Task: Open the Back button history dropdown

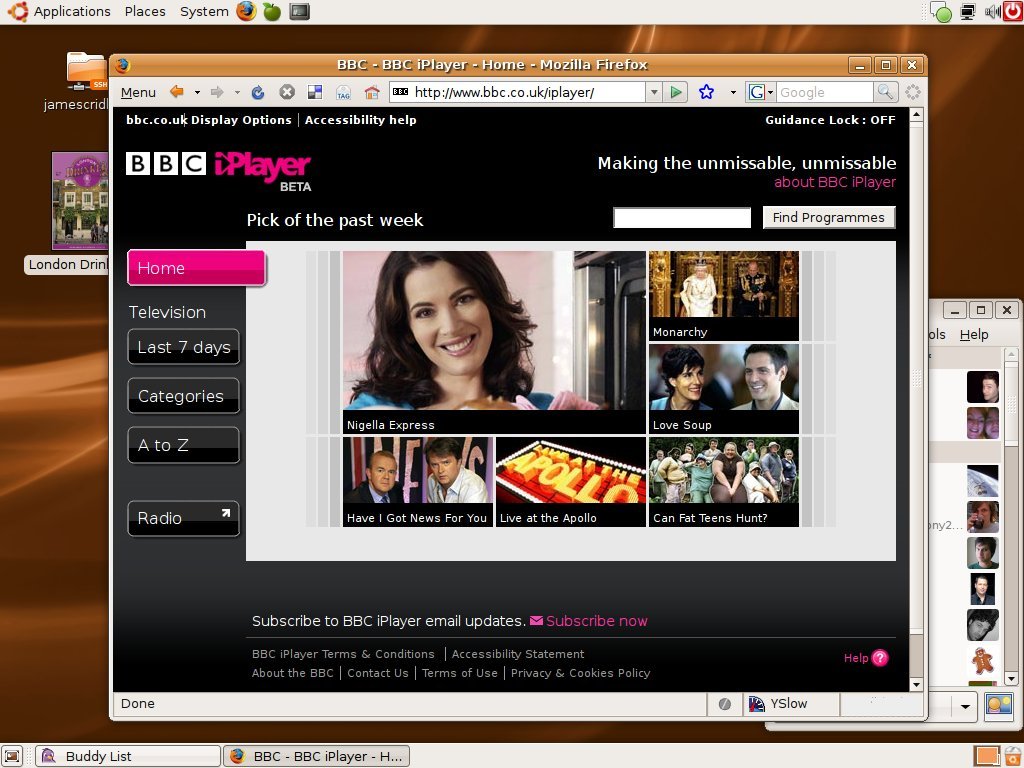Action: pos(198,91)
